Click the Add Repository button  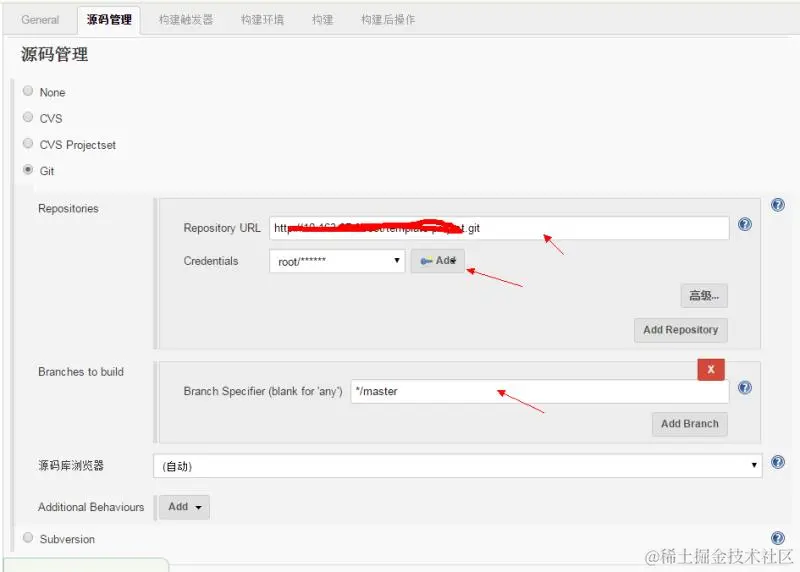pyautogui.click(x=681, y=330)
